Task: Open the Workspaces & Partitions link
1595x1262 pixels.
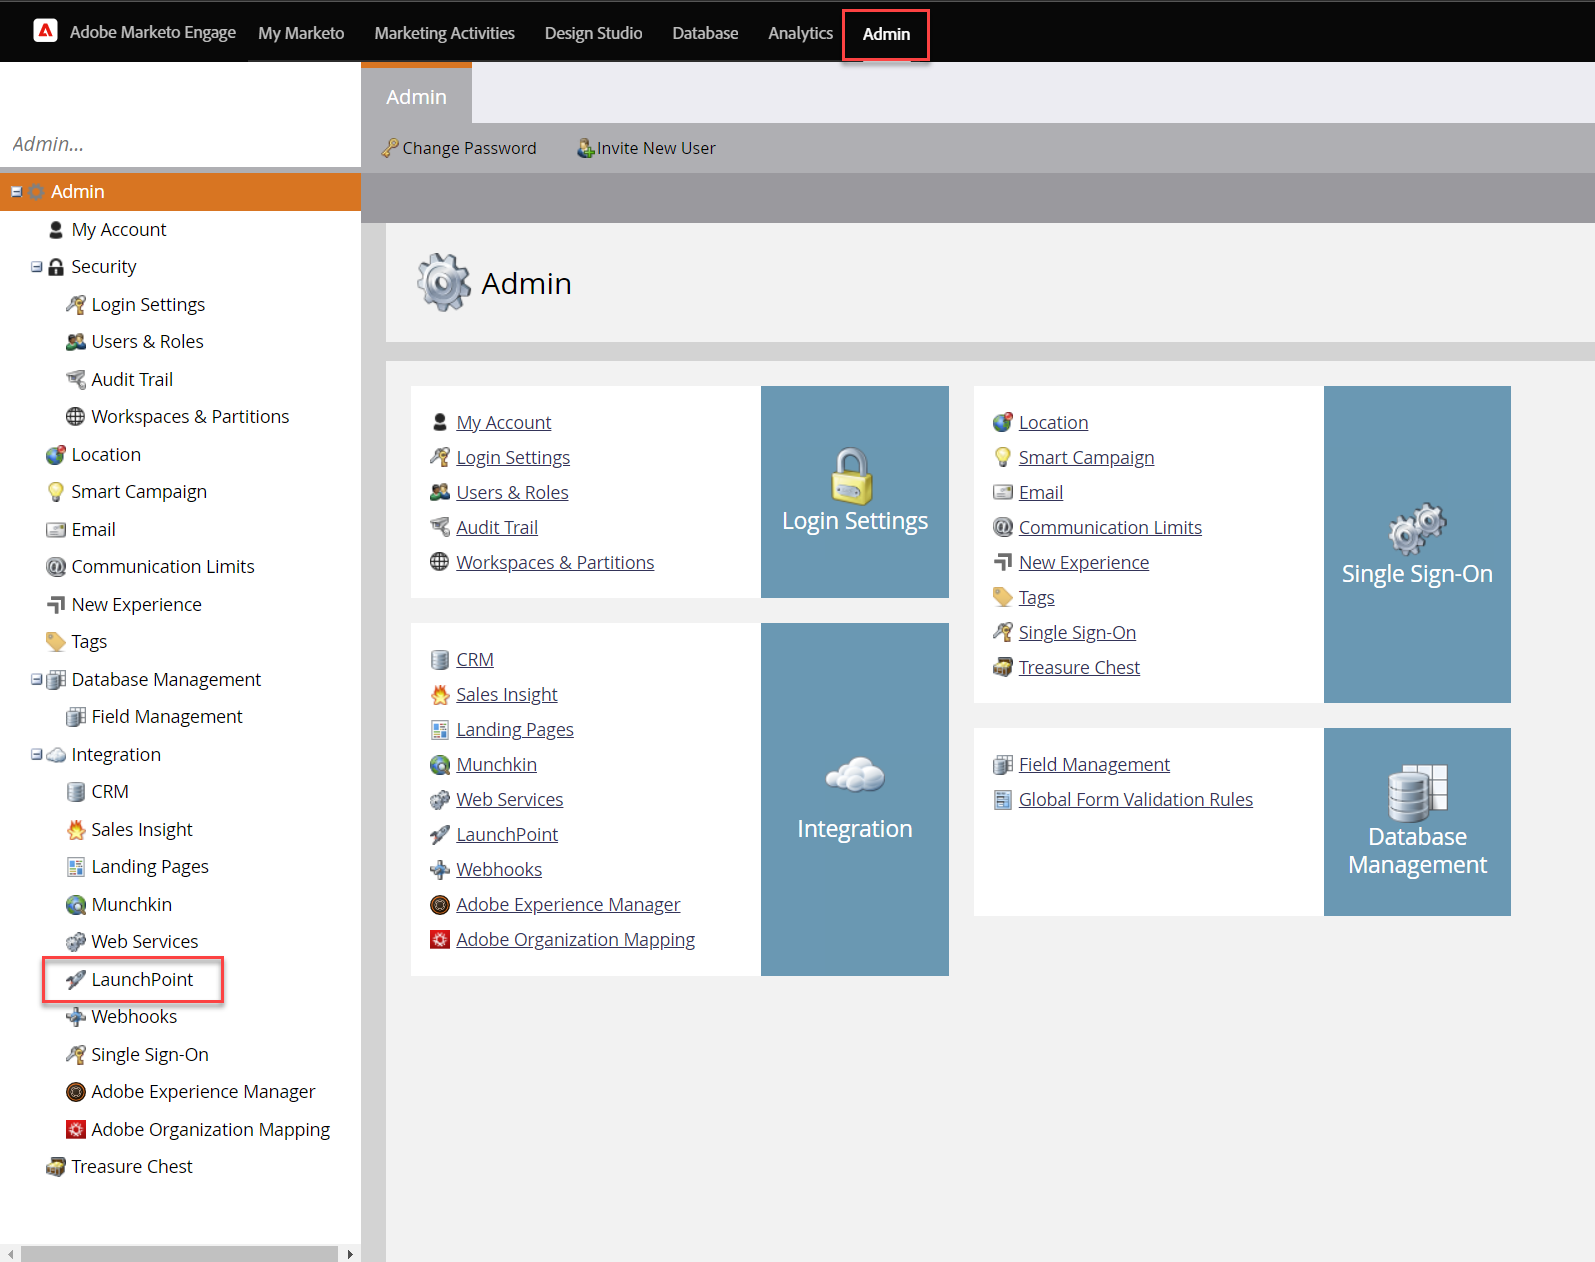Action: point(555,563)
